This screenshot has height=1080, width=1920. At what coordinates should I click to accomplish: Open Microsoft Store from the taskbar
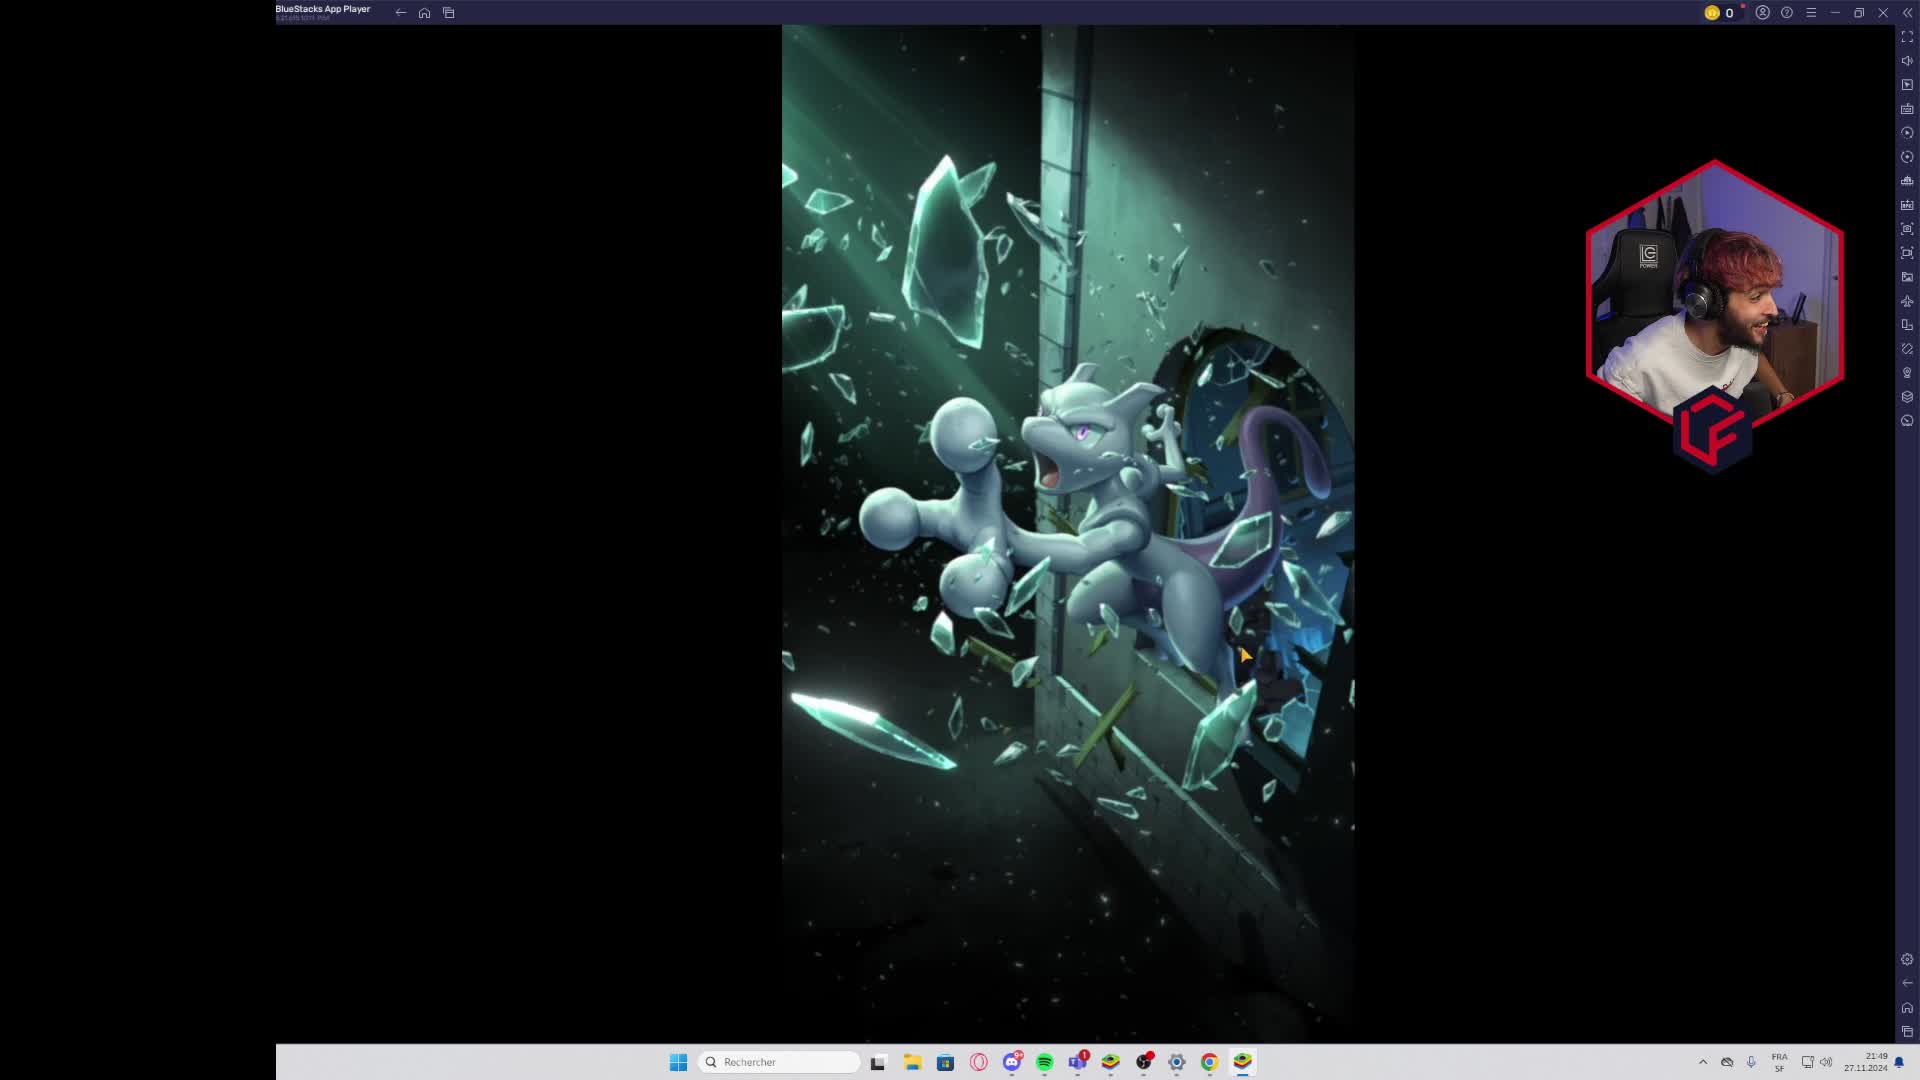click(945, 1062)
